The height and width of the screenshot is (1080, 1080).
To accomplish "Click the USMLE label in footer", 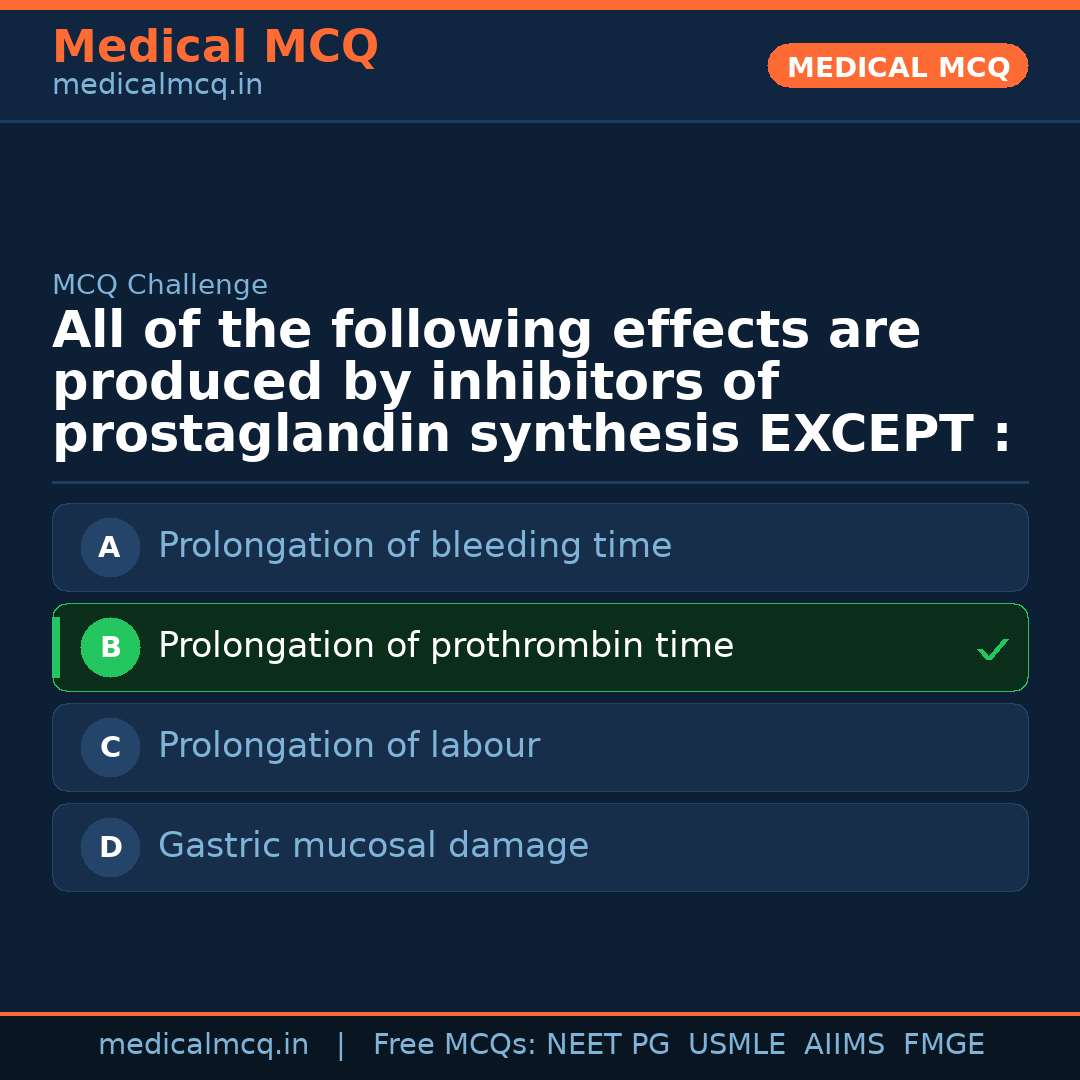I will click(736, 1045).
